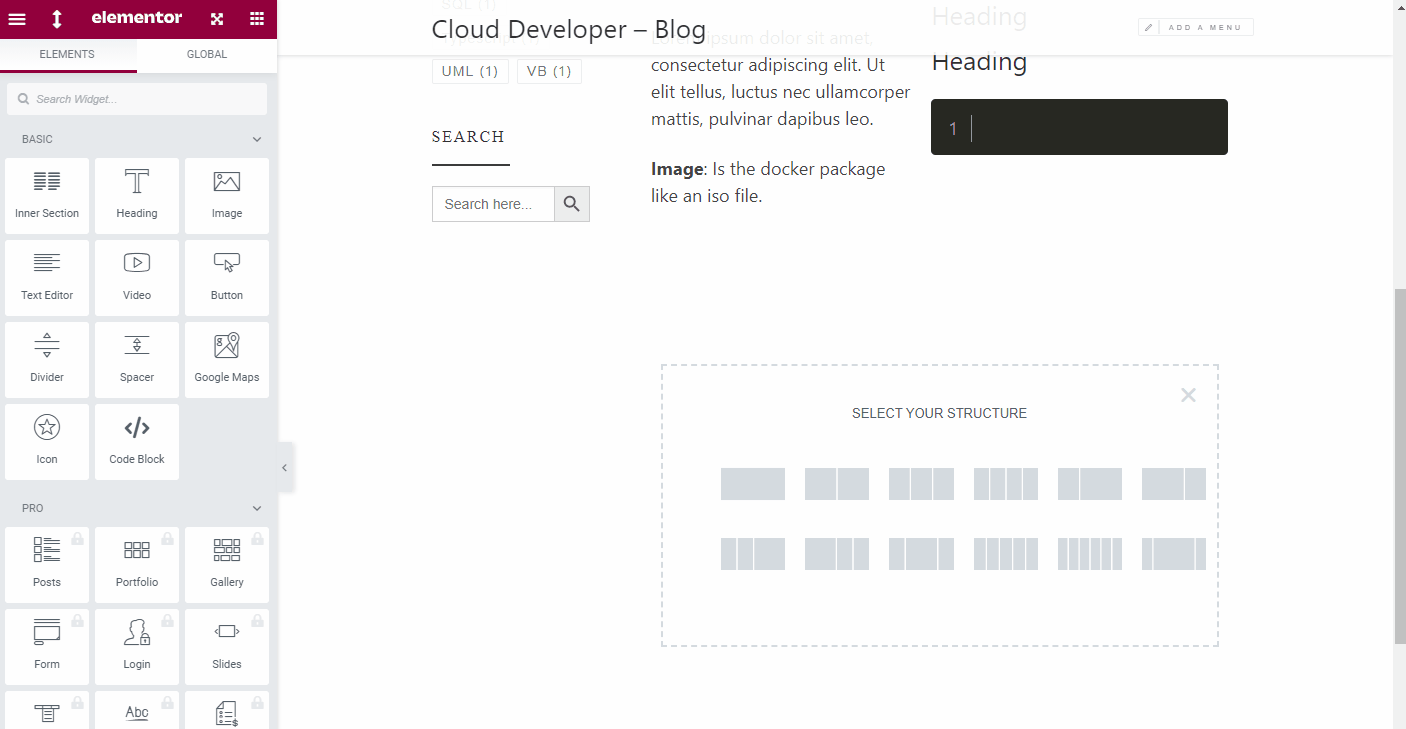Select the Button widget
1406x729 pixels.
click(x=227, y=278)
